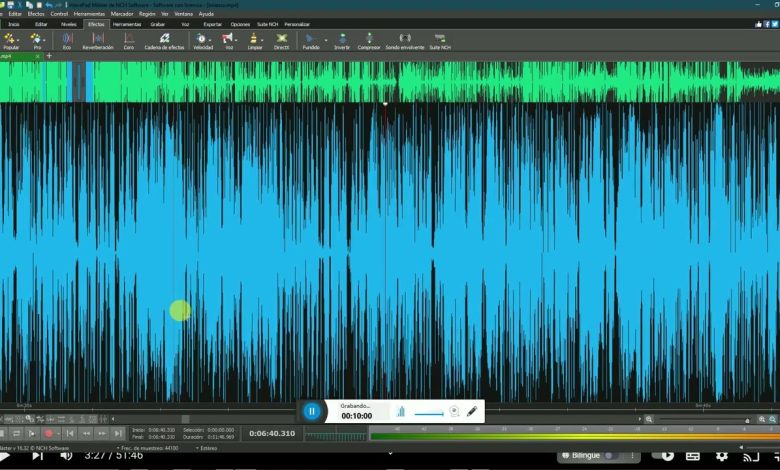This screenshot has height=470, width=780.
Task: Click the Suite NCH toolbar icon
Action: click(439, 41)
